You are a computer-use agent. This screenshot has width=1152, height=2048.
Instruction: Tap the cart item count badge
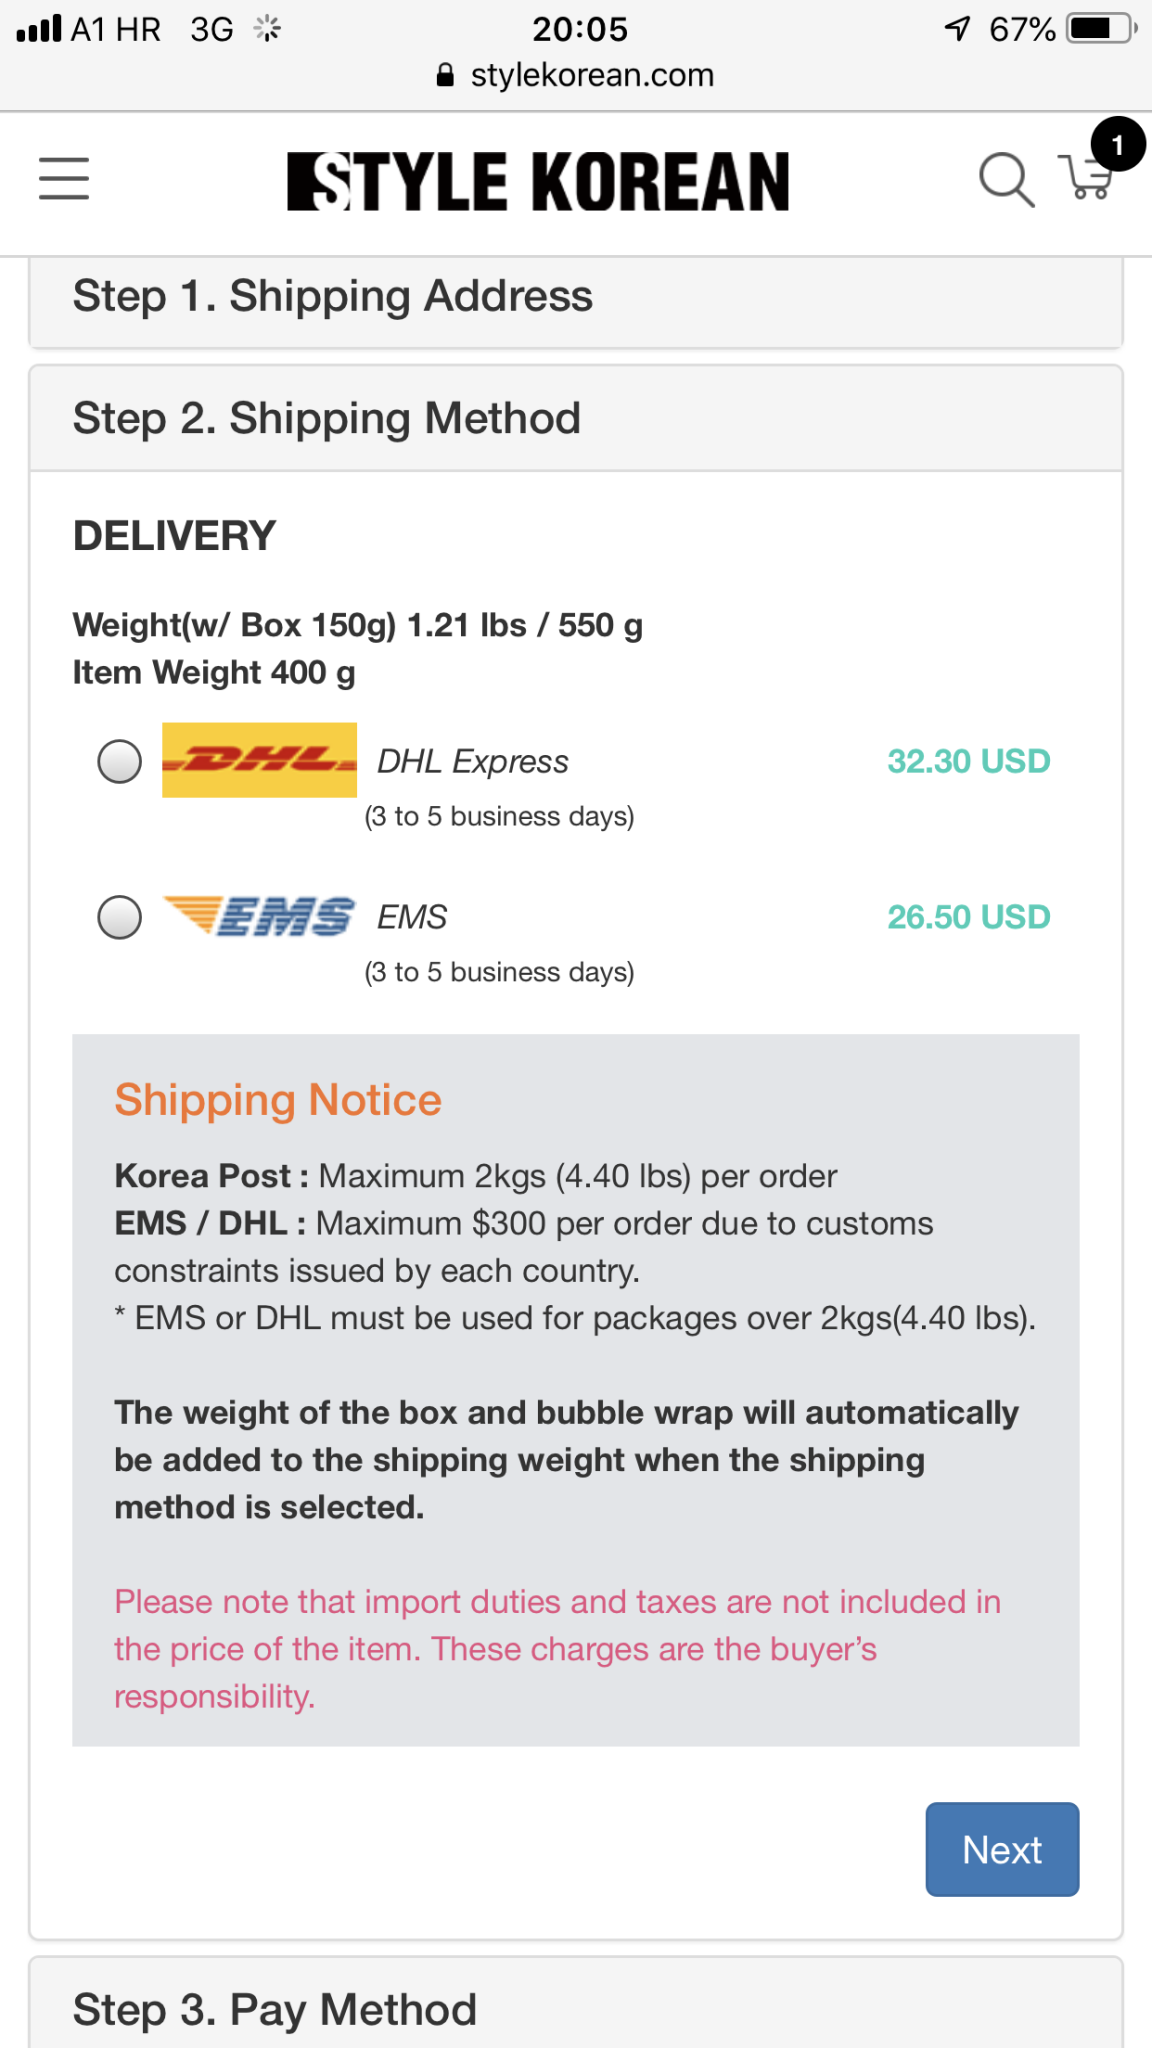[x=1117, y=145]
